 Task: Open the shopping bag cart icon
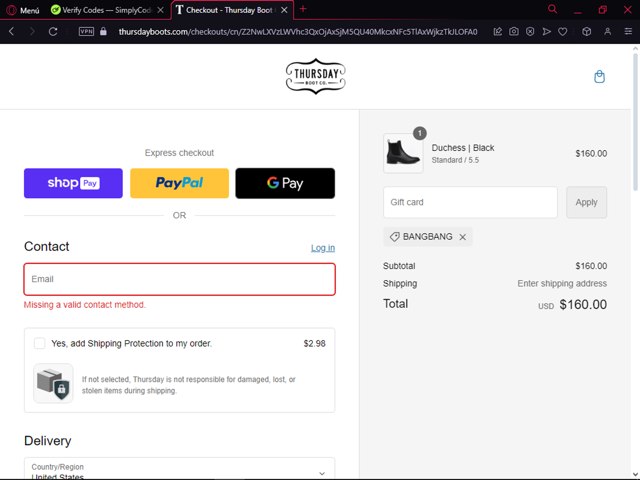(599, 76)
